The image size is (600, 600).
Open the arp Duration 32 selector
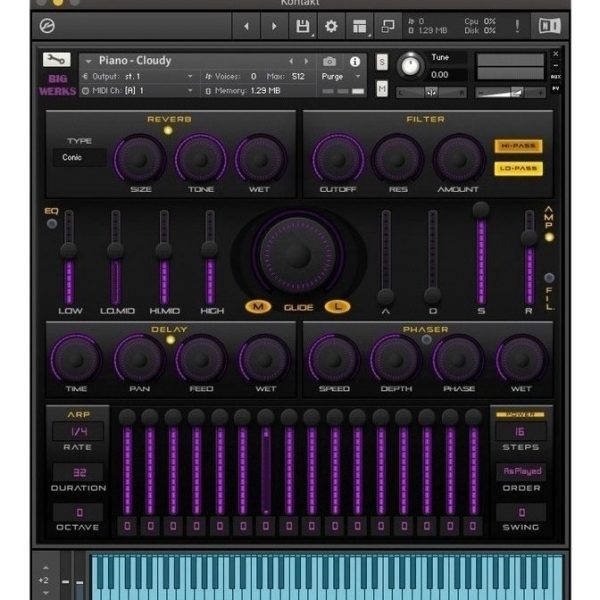[x=78, y=472]
